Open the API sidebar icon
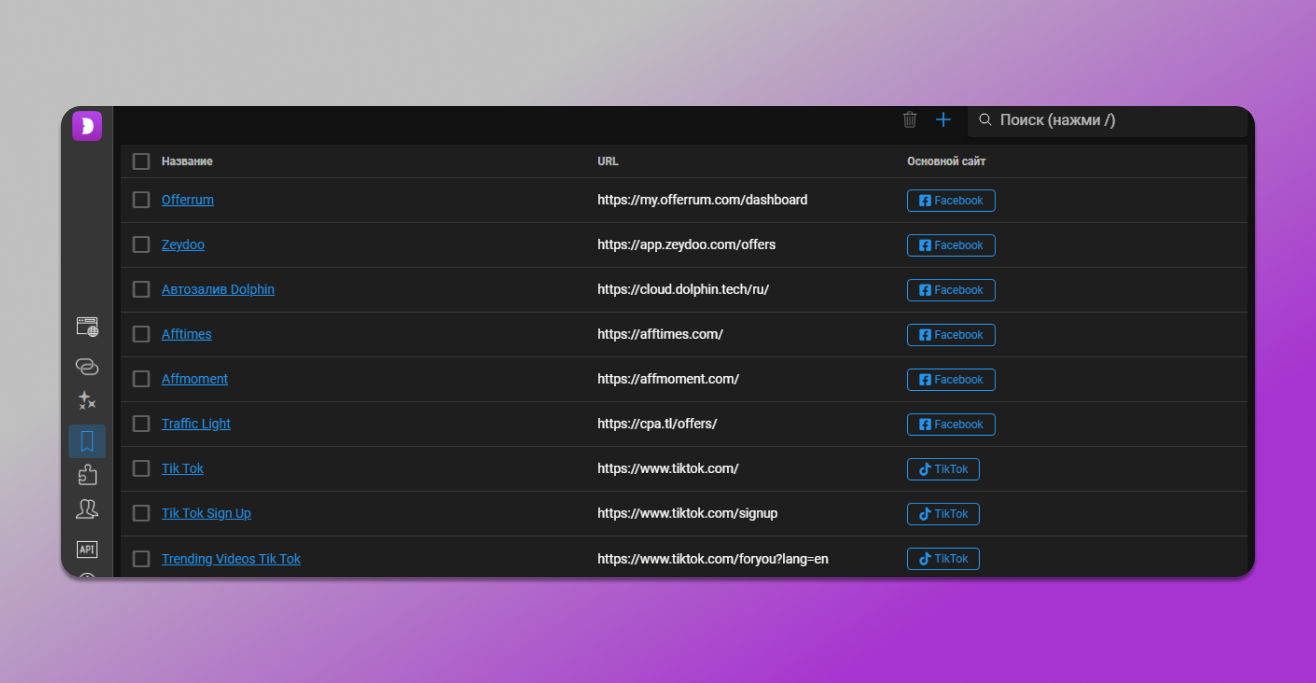The width and height of the screenshot is (1316, 683). (x=87, y=549)
